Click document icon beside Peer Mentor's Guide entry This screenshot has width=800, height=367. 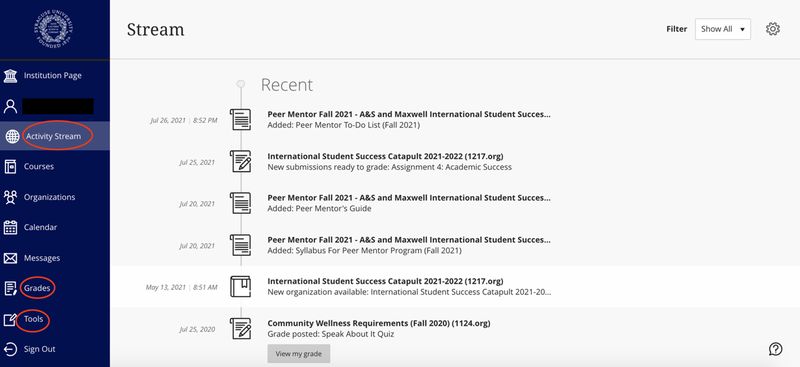[240, 203]
